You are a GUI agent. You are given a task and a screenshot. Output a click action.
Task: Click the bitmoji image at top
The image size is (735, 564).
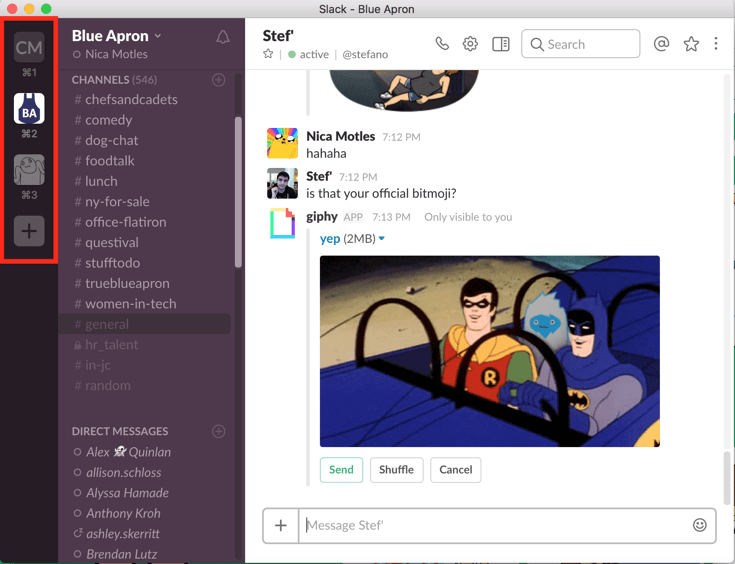click(404, 90)
